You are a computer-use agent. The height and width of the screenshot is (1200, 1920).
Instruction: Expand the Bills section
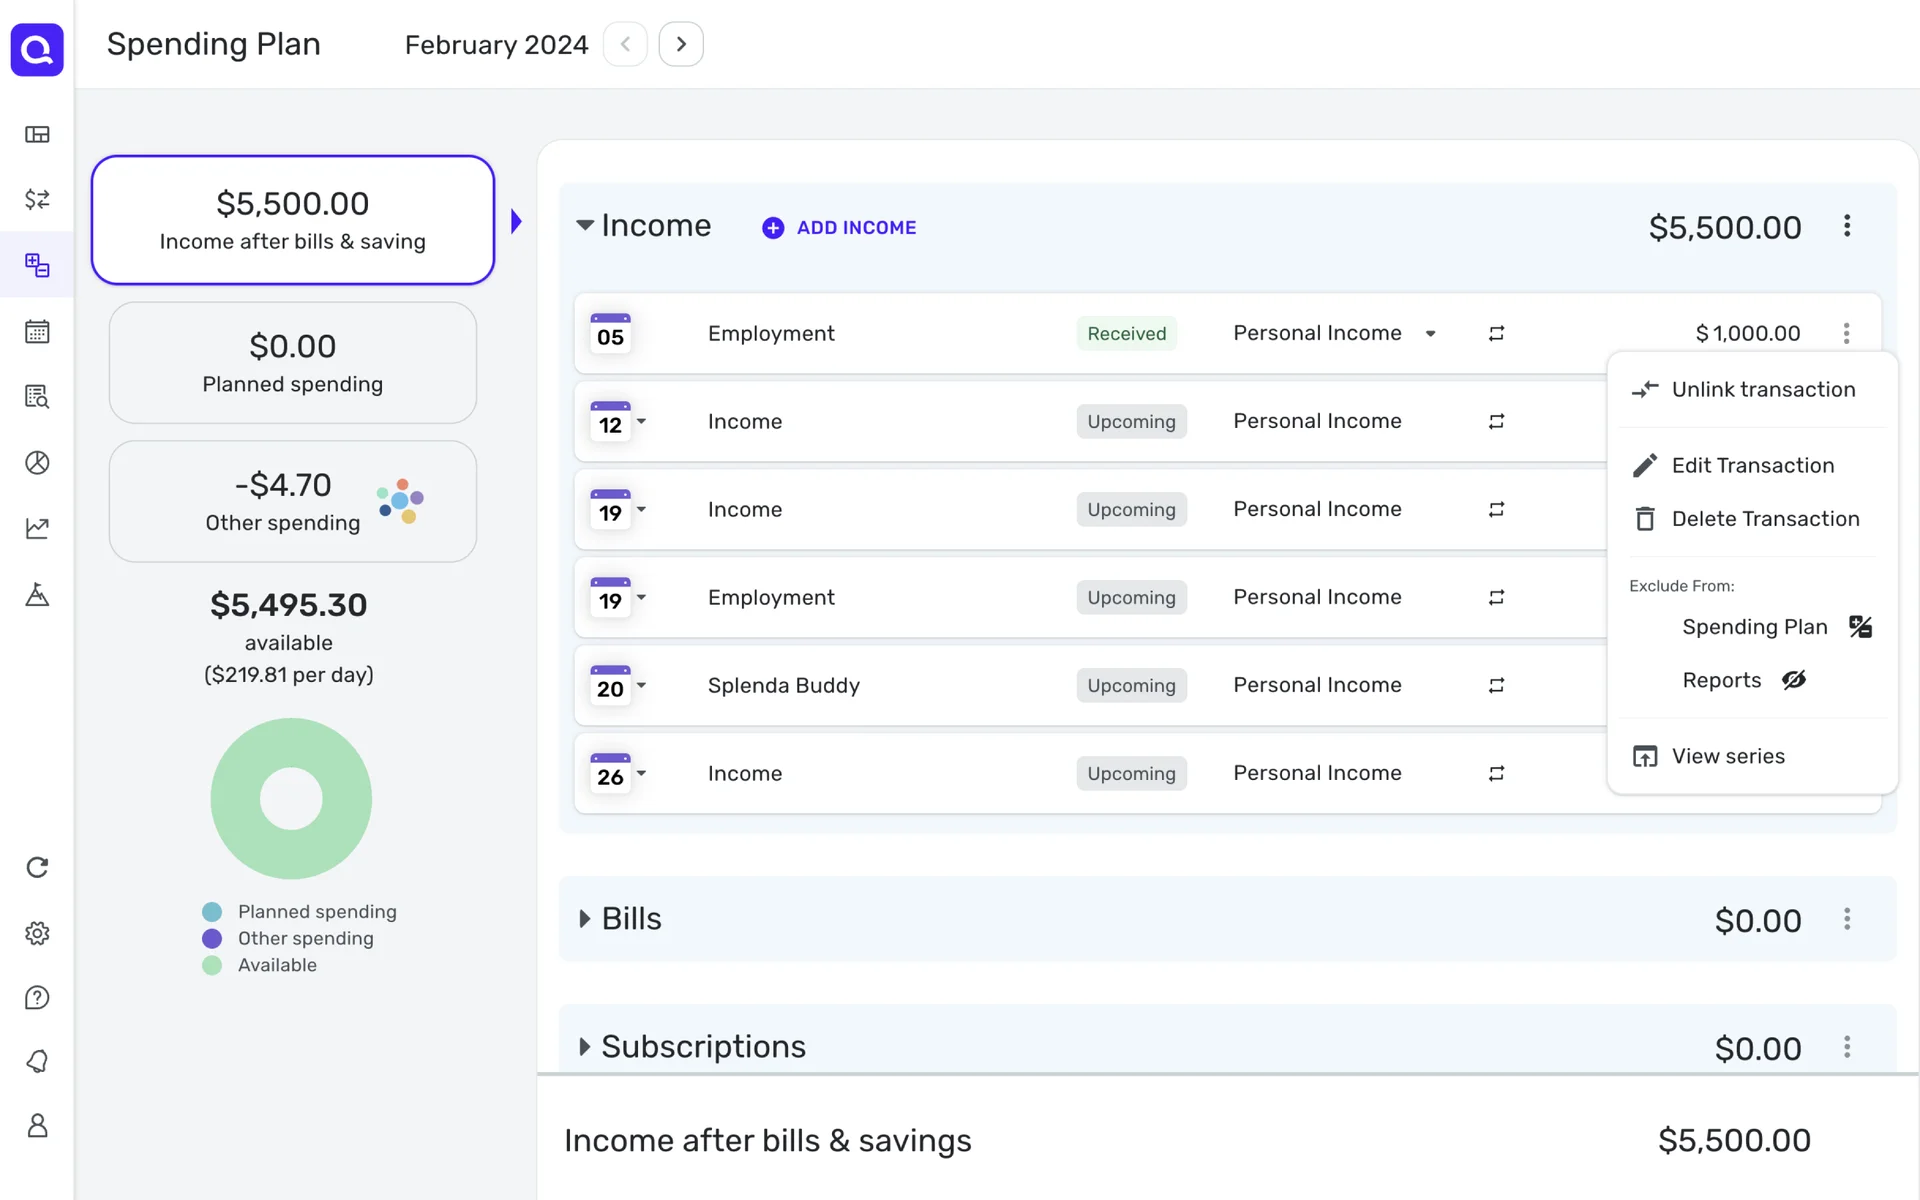(x=585, y=919)
